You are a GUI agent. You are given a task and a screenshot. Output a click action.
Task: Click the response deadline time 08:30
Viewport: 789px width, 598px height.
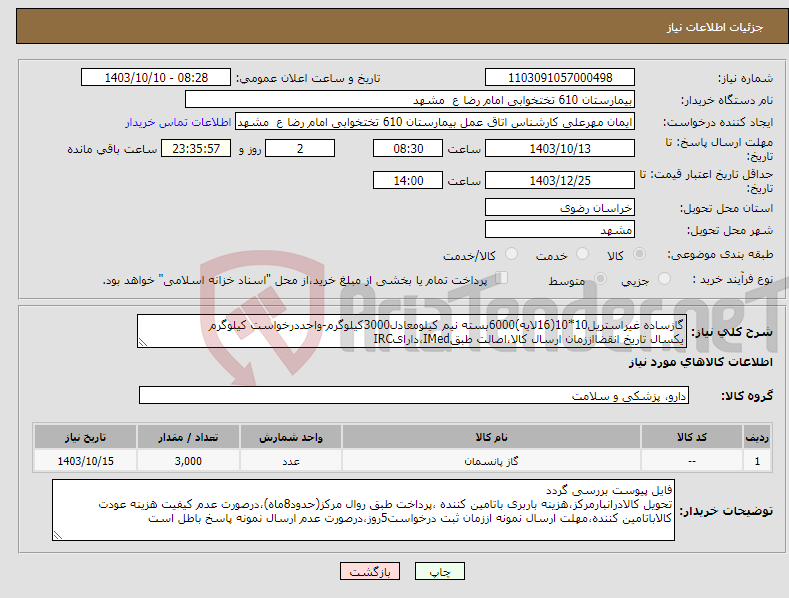[x=408, y=148]
